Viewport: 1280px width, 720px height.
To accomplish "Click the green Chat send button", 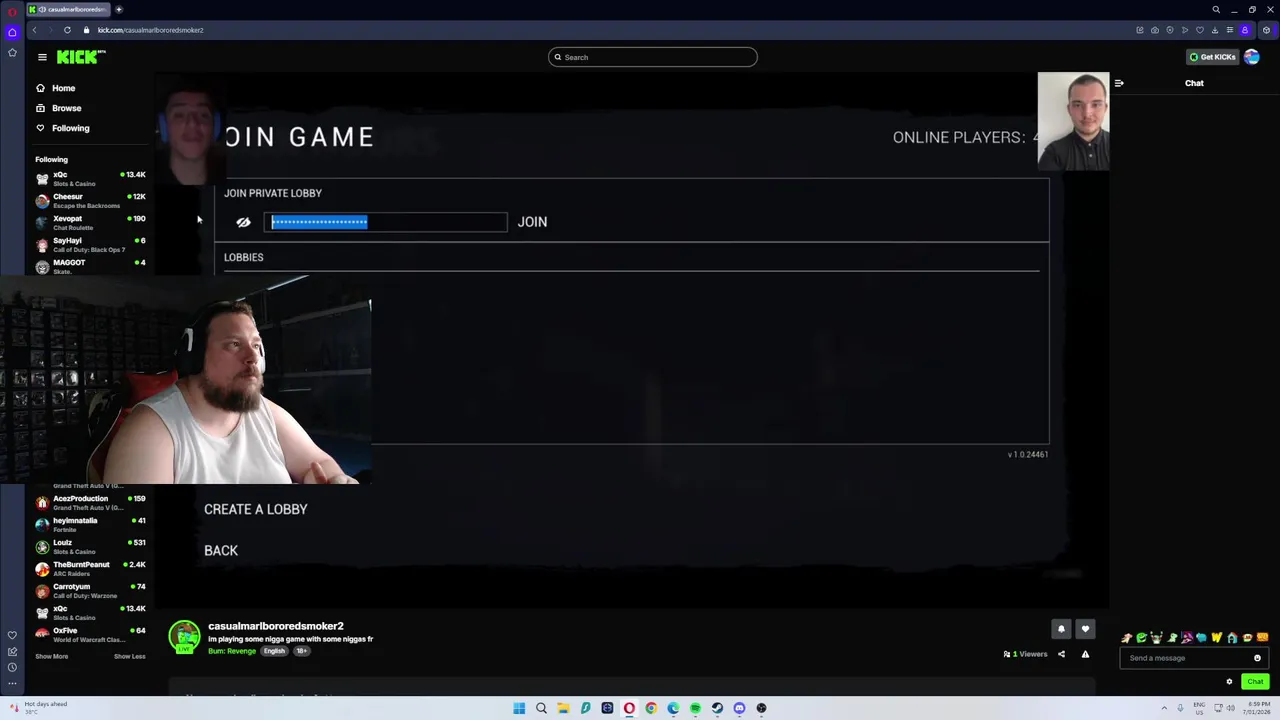I will (1255, 682).
